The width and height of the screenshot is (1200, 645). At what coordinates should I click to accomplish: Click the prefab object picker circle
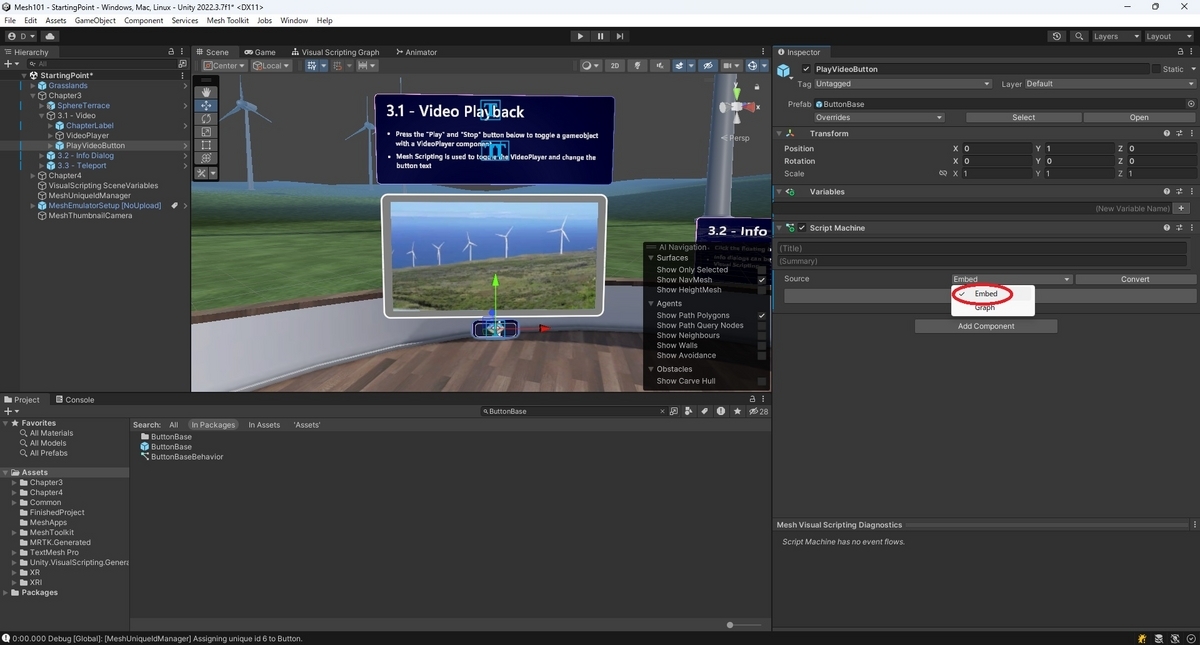[1190, 104]
